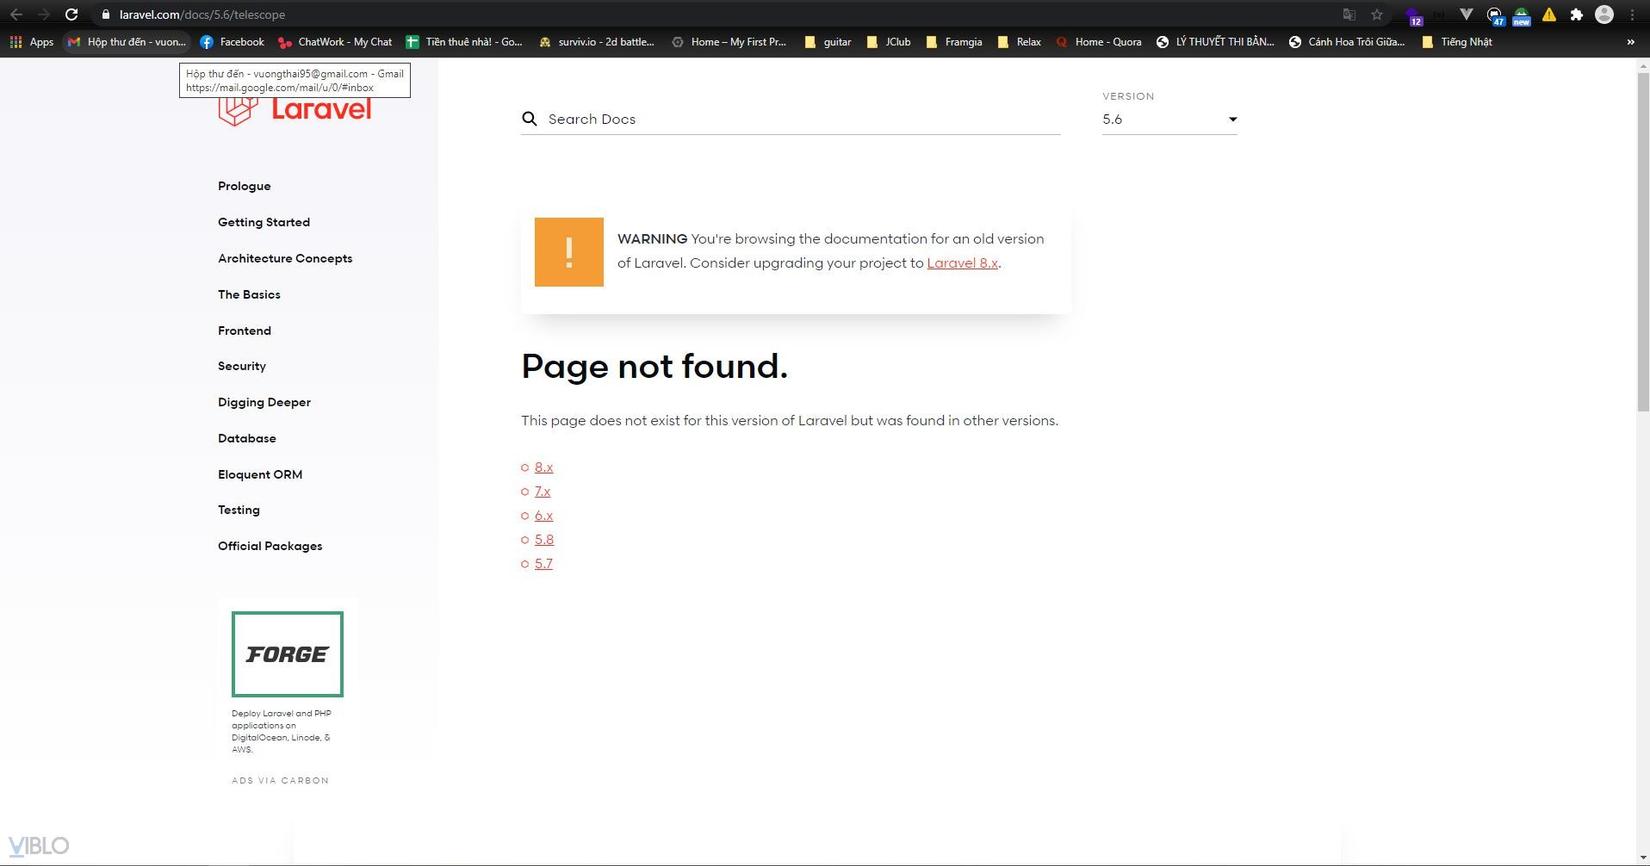Reload the current page
Screen dimensions: 1650x866
pos(71,14)
